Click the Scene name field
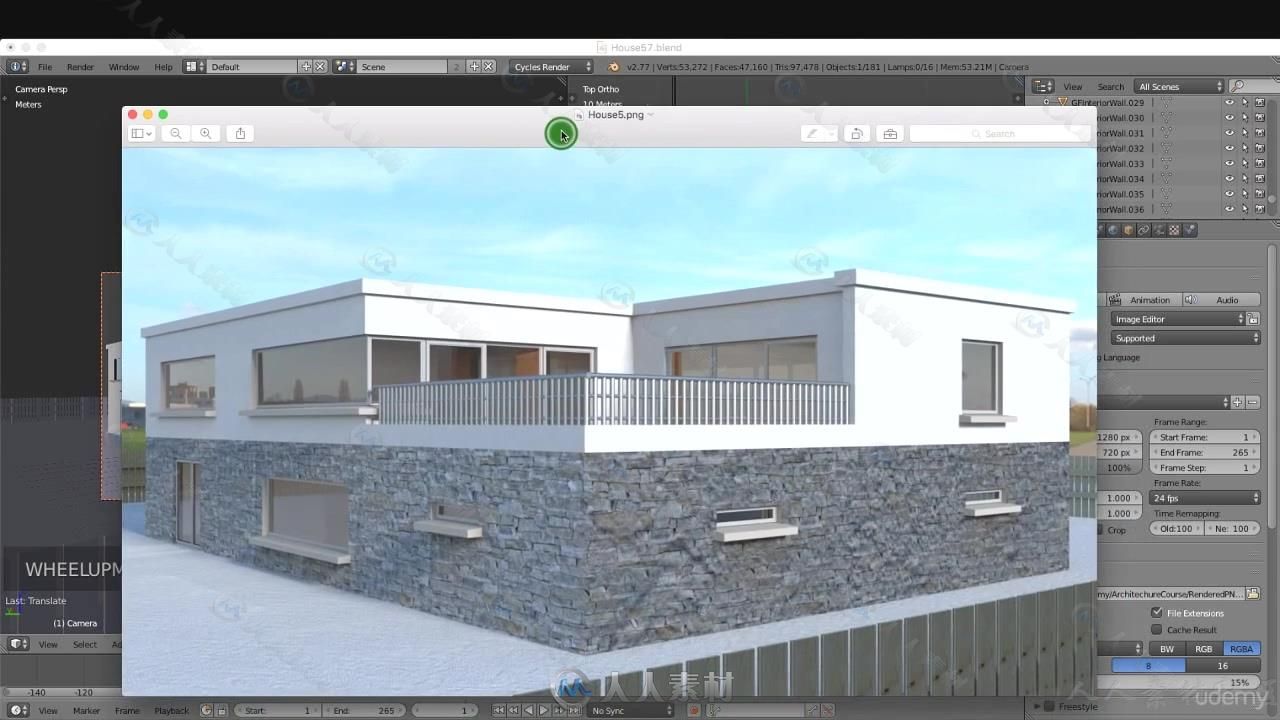 click(x=402, y=67)
